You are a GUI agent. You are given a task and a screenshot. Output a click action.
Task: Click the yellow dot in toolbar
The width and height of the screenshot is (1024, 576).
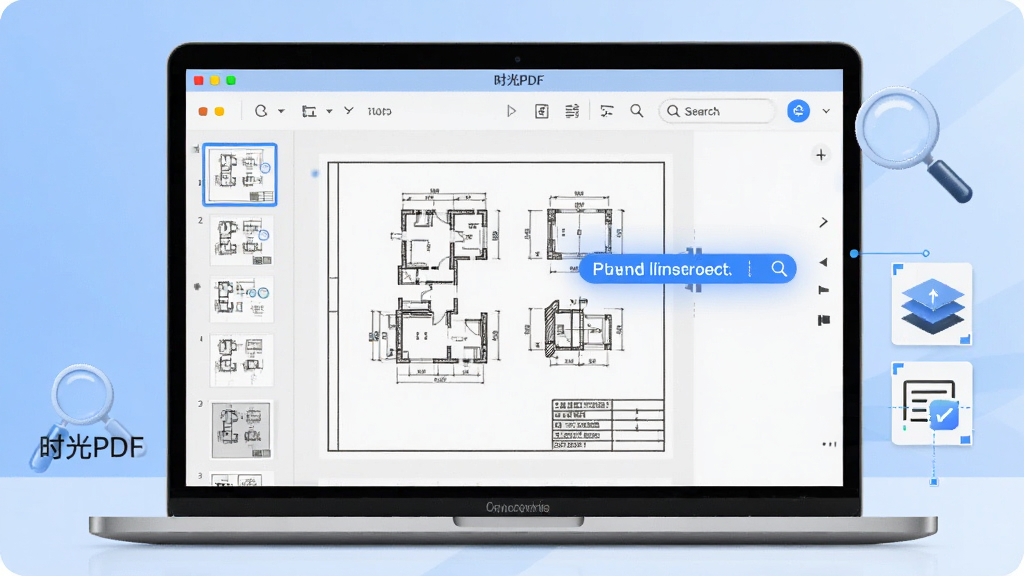[x=219, y=112]
